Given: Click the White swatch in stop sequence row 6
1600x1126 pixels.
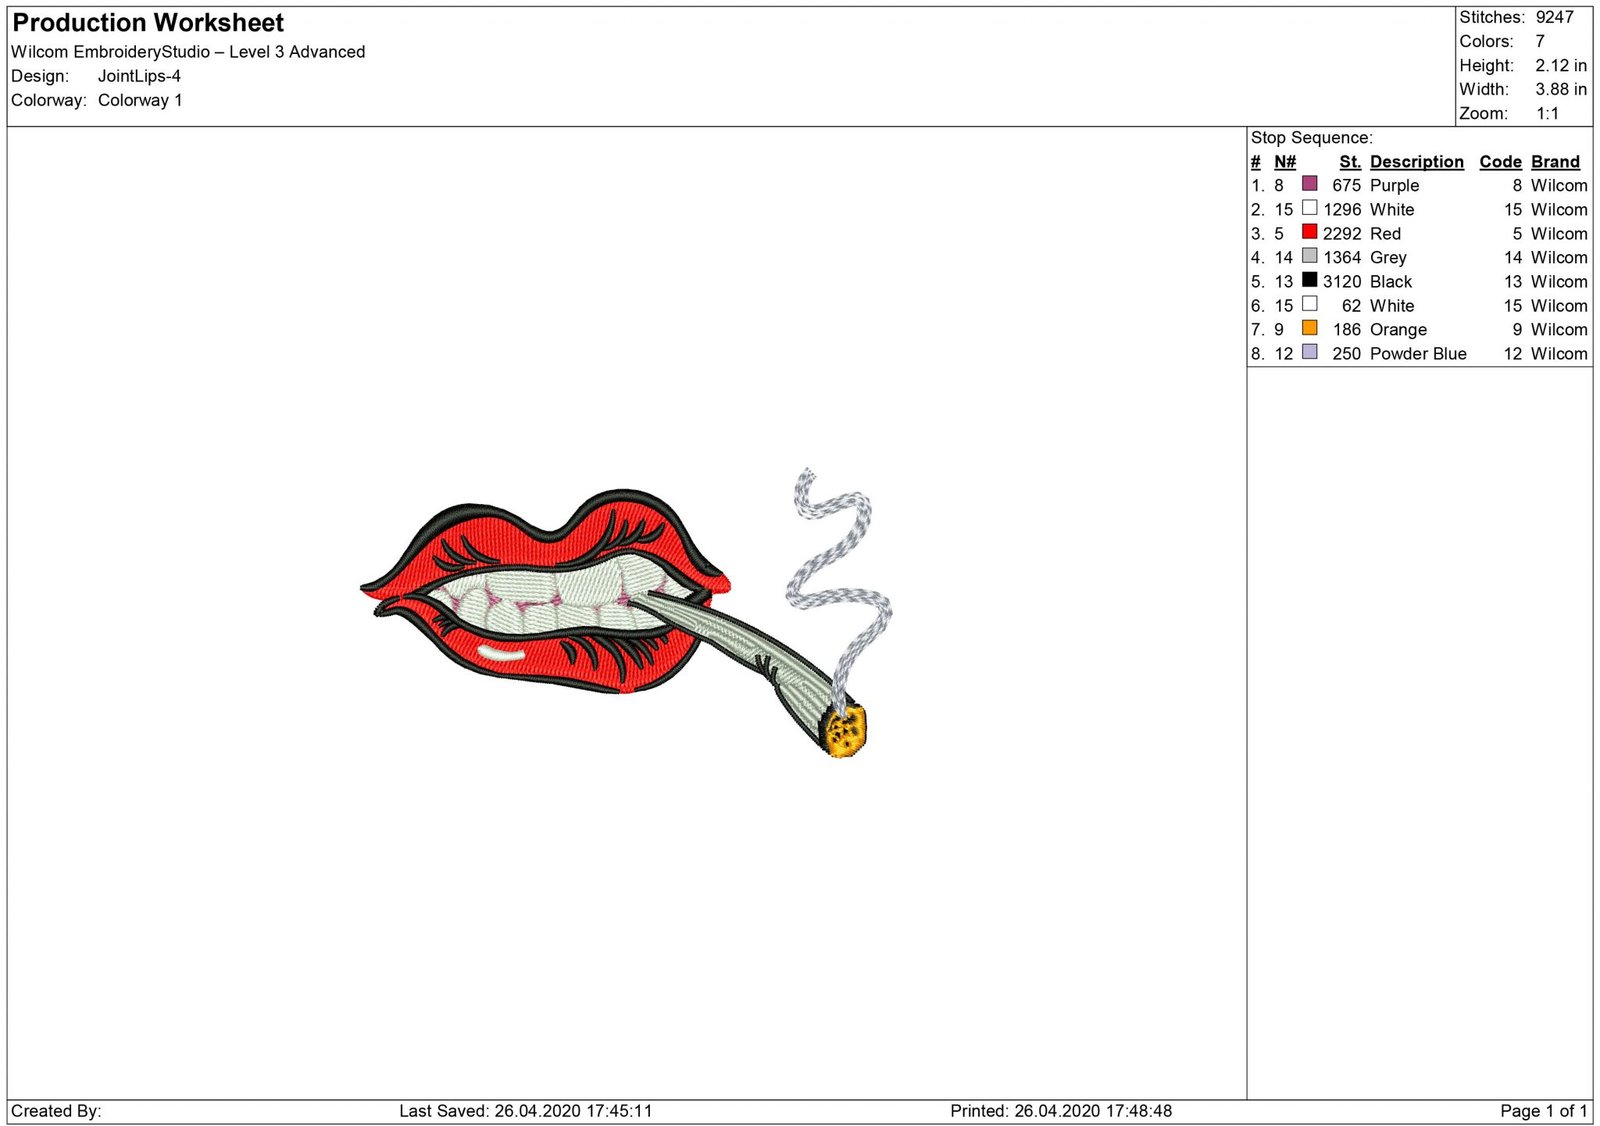Looking at the screenshot, I should coord(1310,305).
